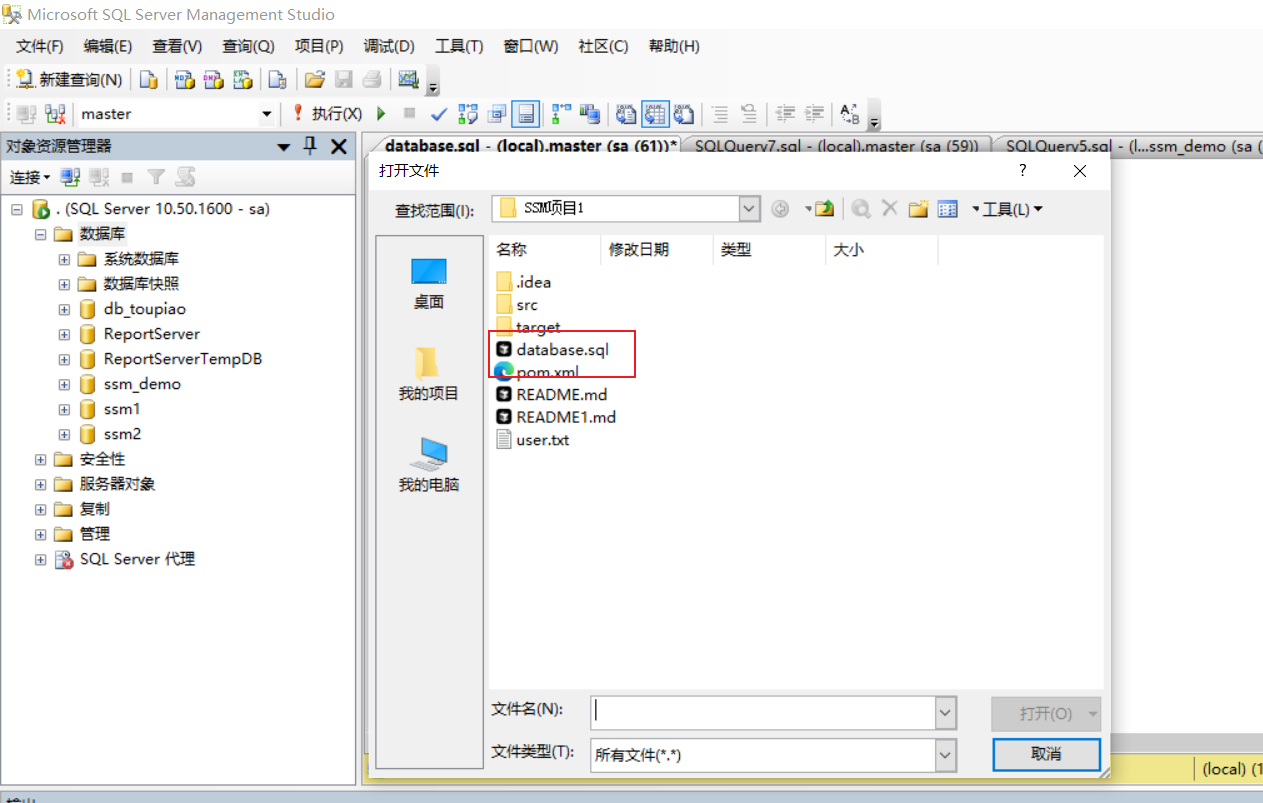The image size is (1263, 803).
Task: Toggle the IntelliSense enabled icon
Action: [527, 114]
